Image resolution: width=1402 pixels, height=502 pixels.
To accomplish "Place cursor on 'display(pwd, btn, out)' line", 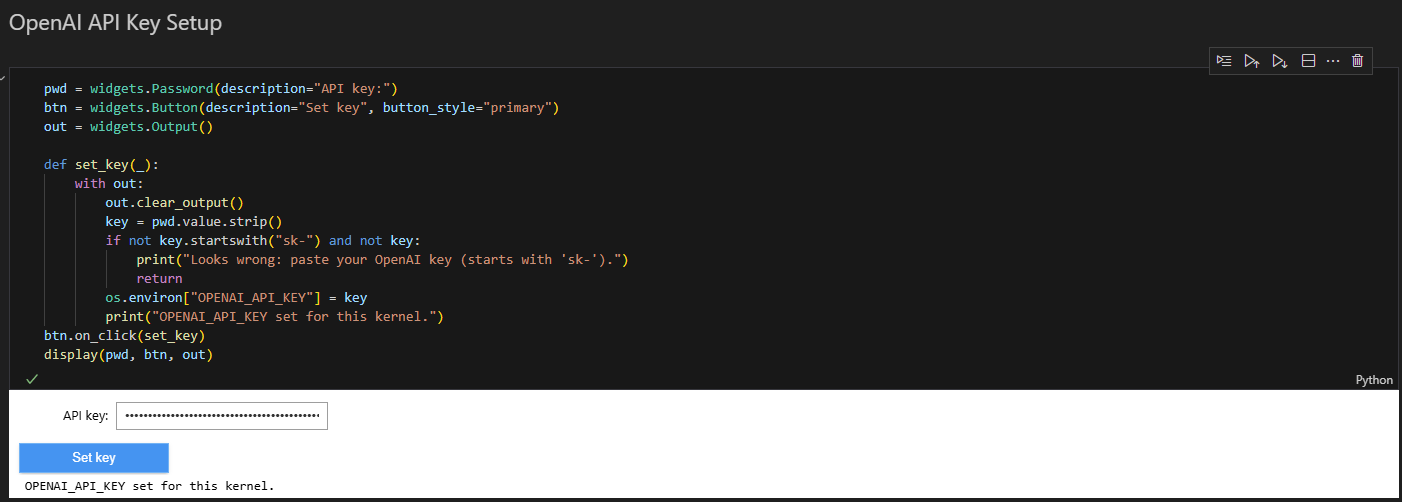I will (x=129, y=354).
